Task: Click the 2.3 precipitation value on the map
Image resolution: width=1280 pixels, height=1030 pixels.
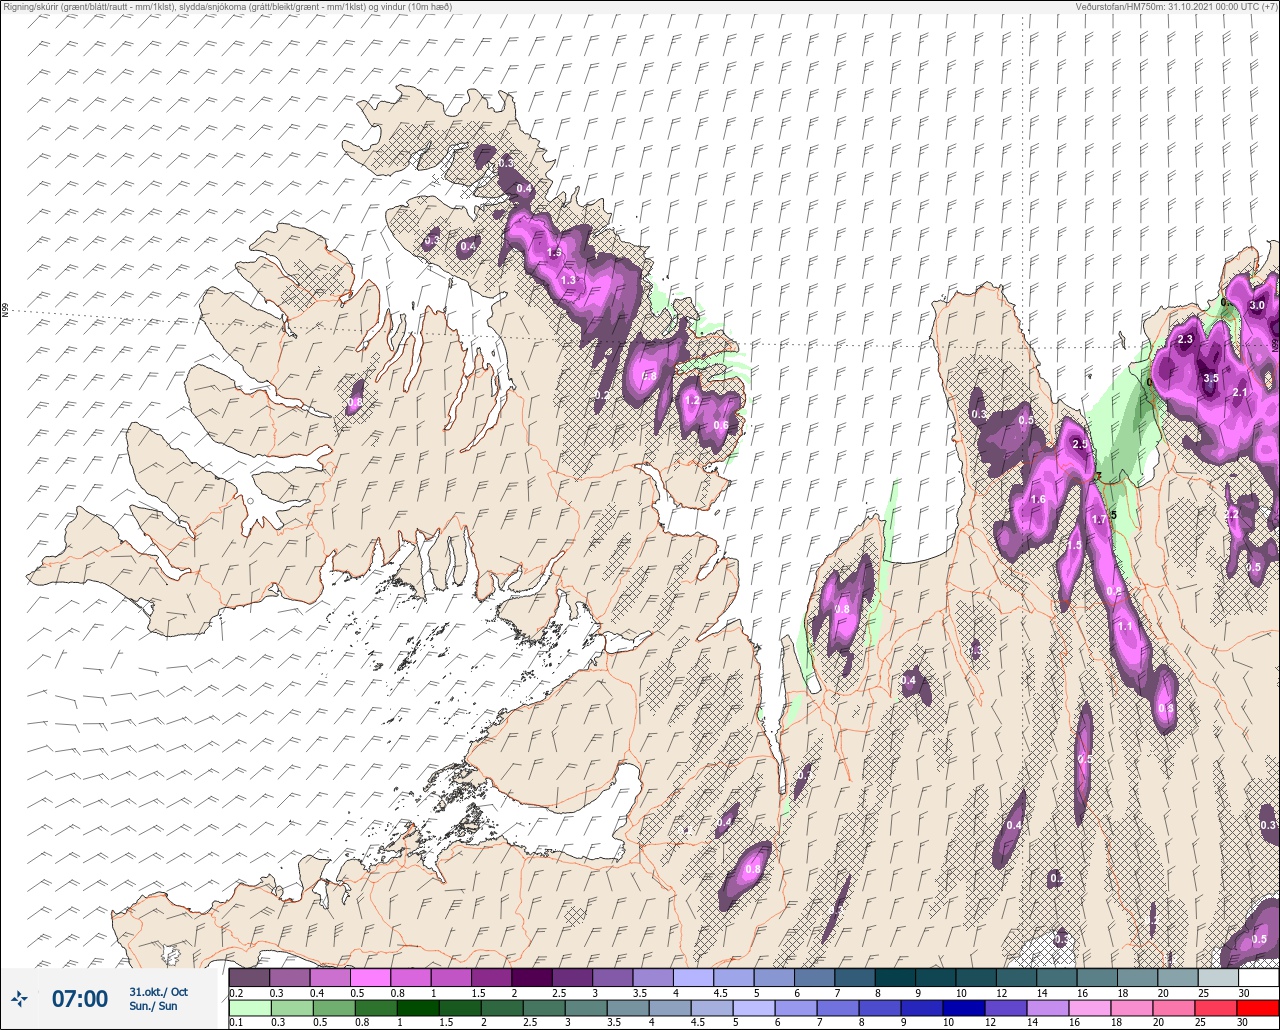Action: pyautogui.click(x=1186, y=340)
